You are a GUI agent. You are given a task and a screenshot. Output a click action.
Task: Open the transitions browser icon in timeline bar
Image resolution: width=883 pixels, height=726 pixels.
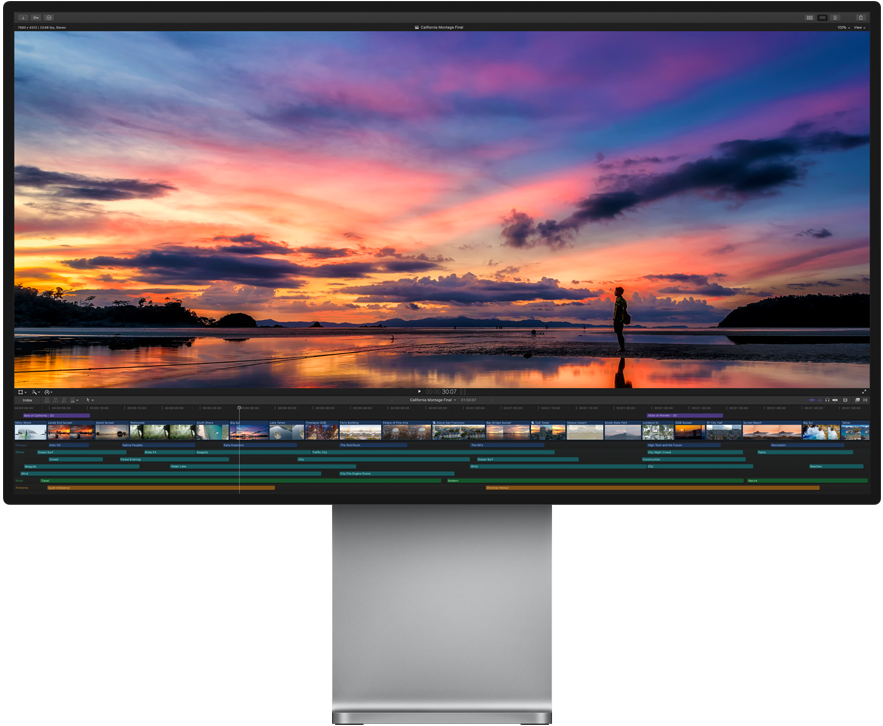coord(865,400)
